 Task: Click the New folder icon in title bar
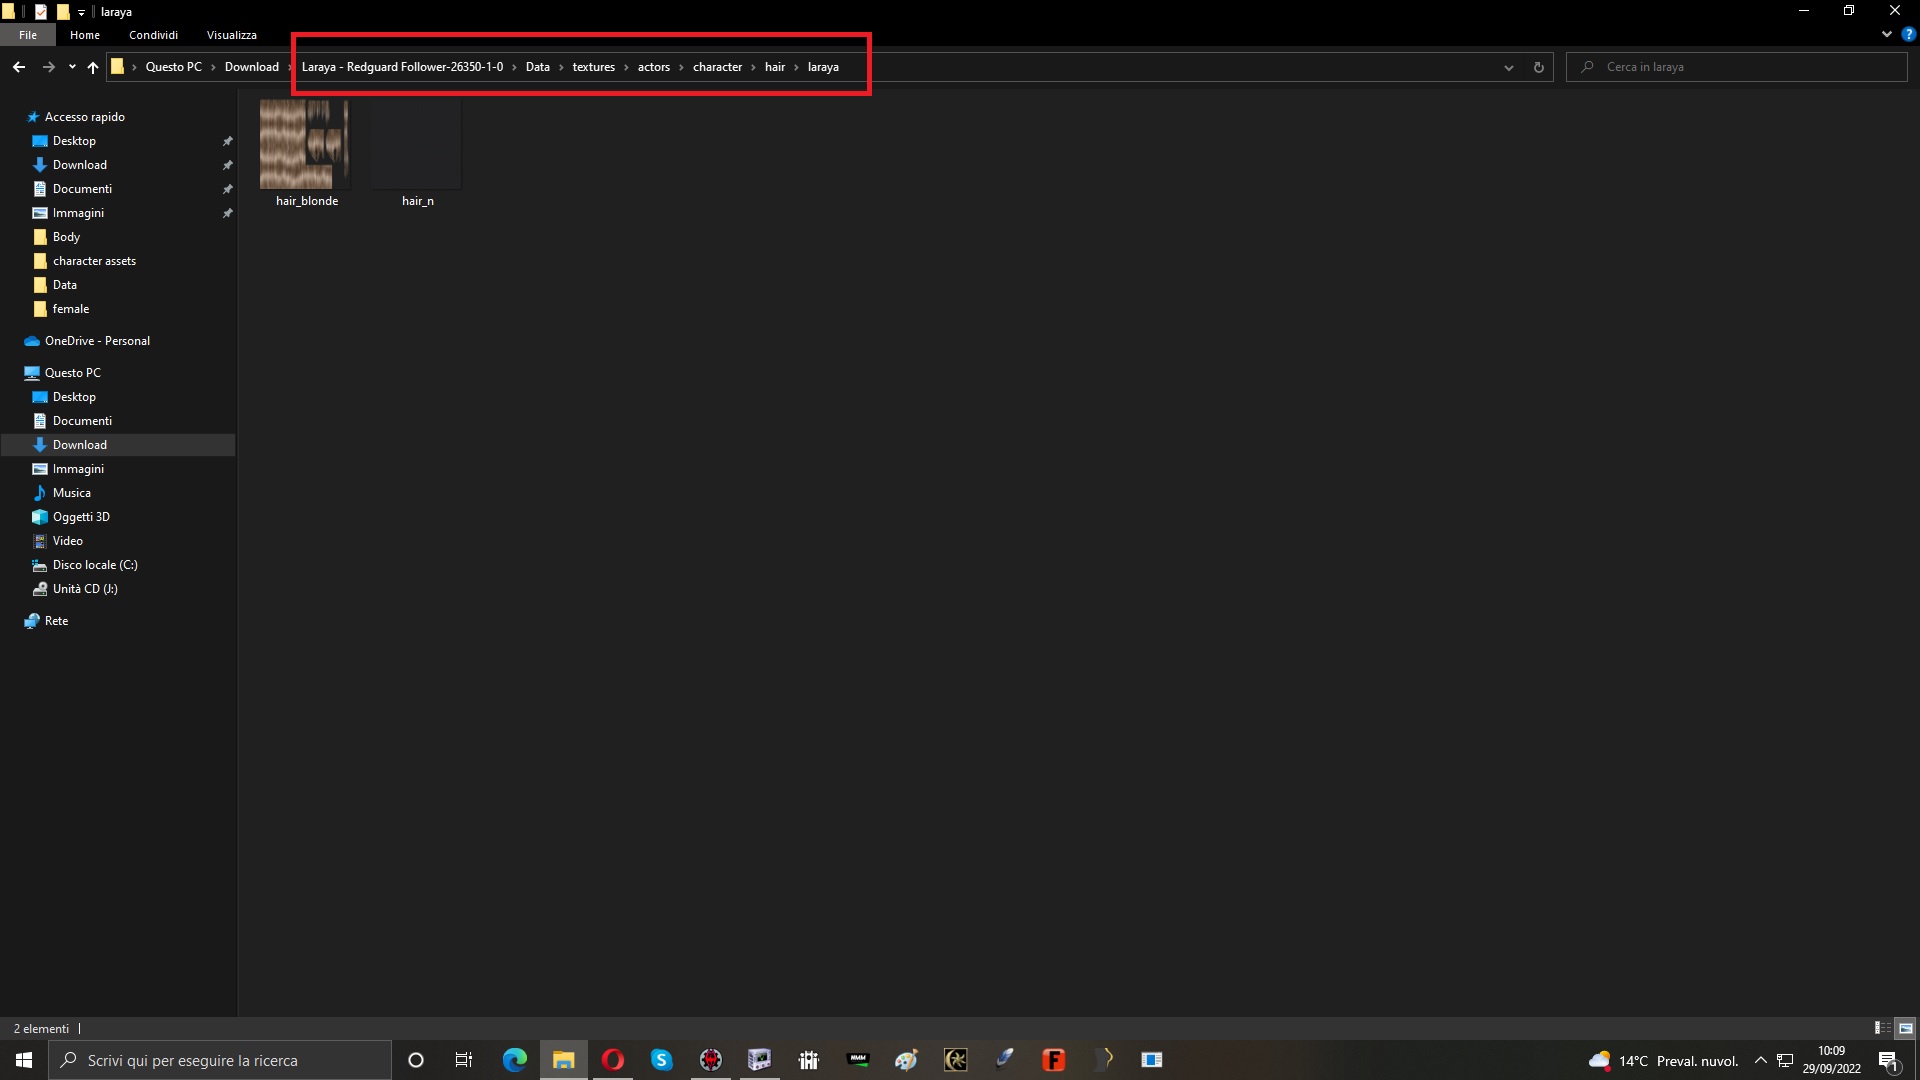pyautogui.click(x=63, y=12)
